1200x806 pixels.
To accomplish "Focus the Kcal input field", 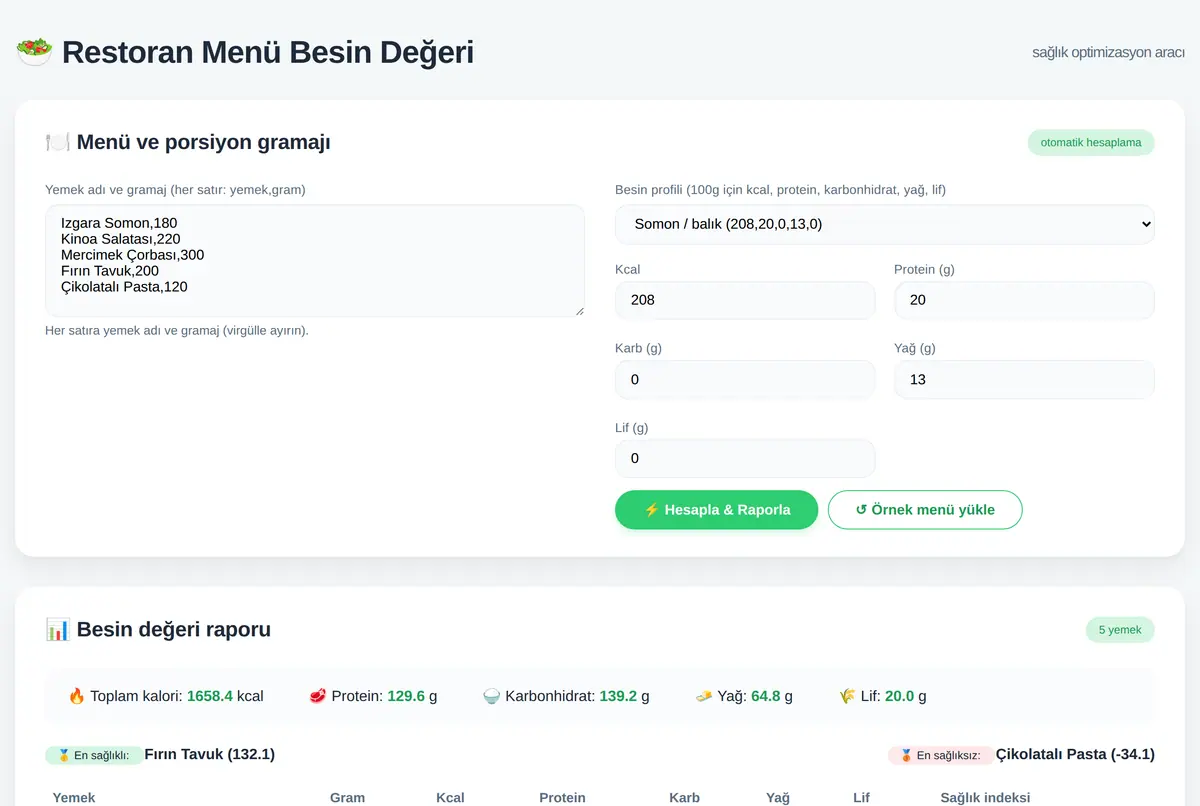I will 745,300.
